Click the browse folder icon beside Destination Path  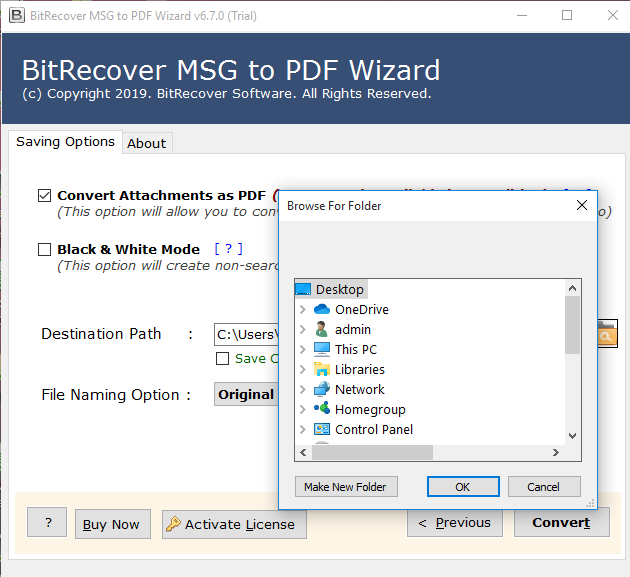point(607,334)
